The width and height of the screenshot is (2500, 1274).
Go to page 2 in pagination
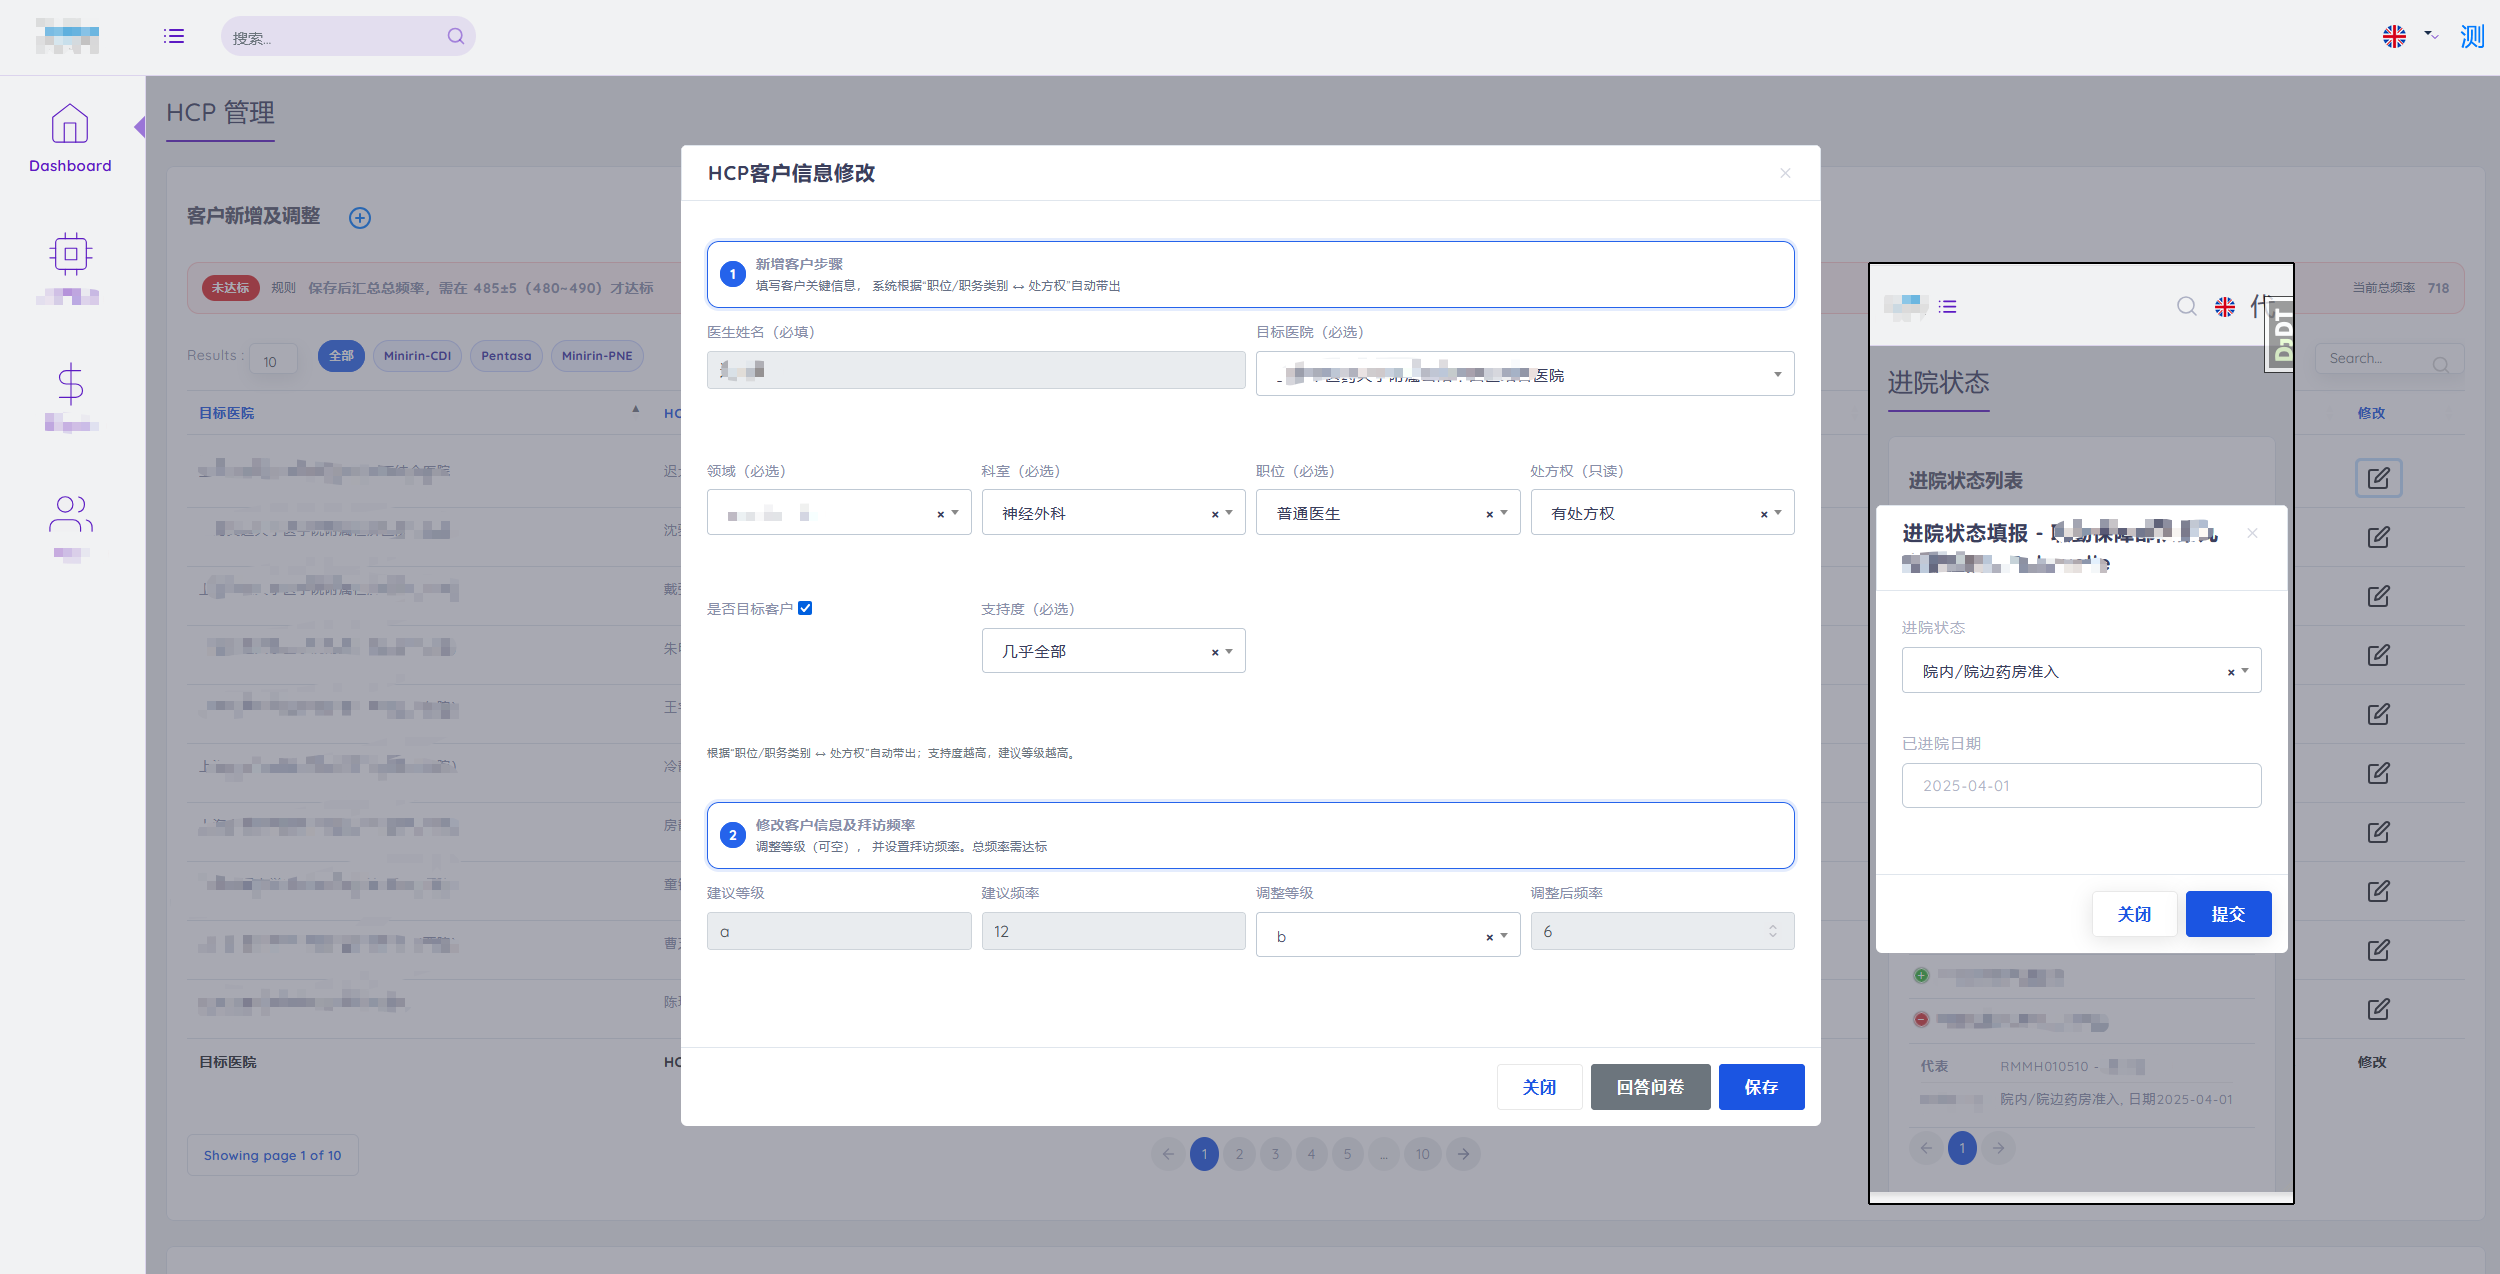point(1239,1154)
